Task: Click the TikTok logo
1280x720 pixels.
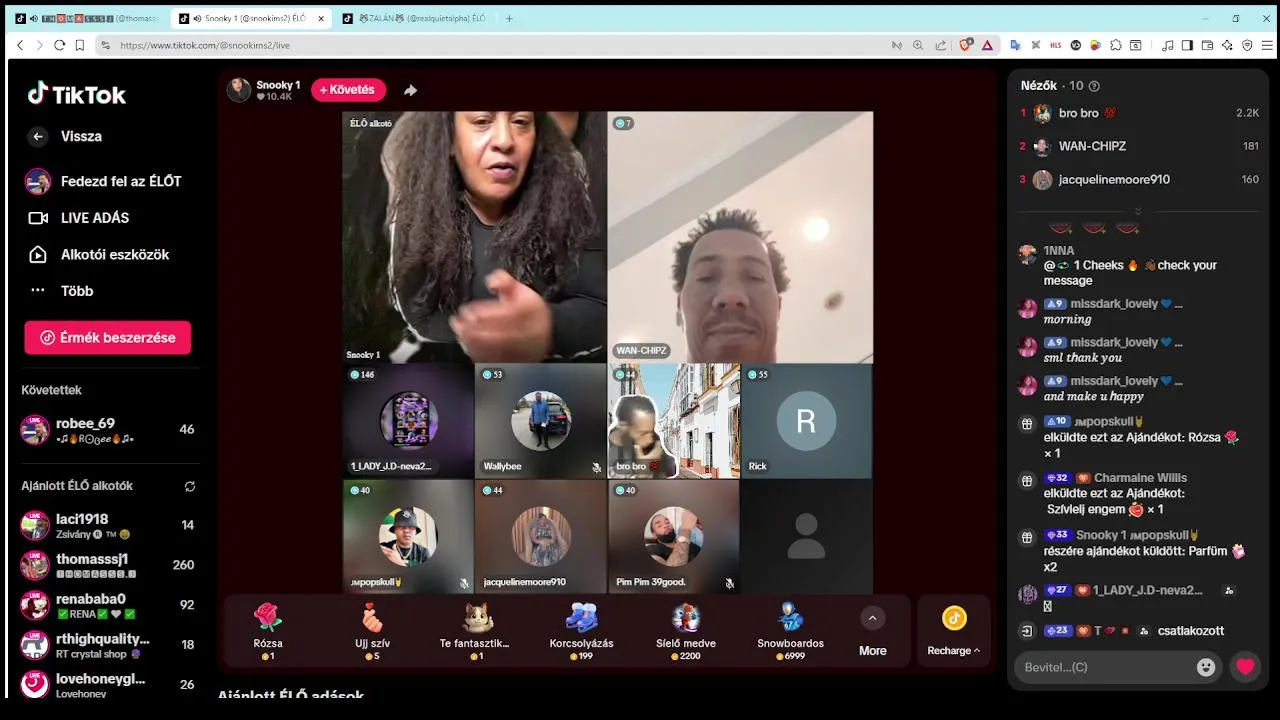Action: [x=77, y=94]
